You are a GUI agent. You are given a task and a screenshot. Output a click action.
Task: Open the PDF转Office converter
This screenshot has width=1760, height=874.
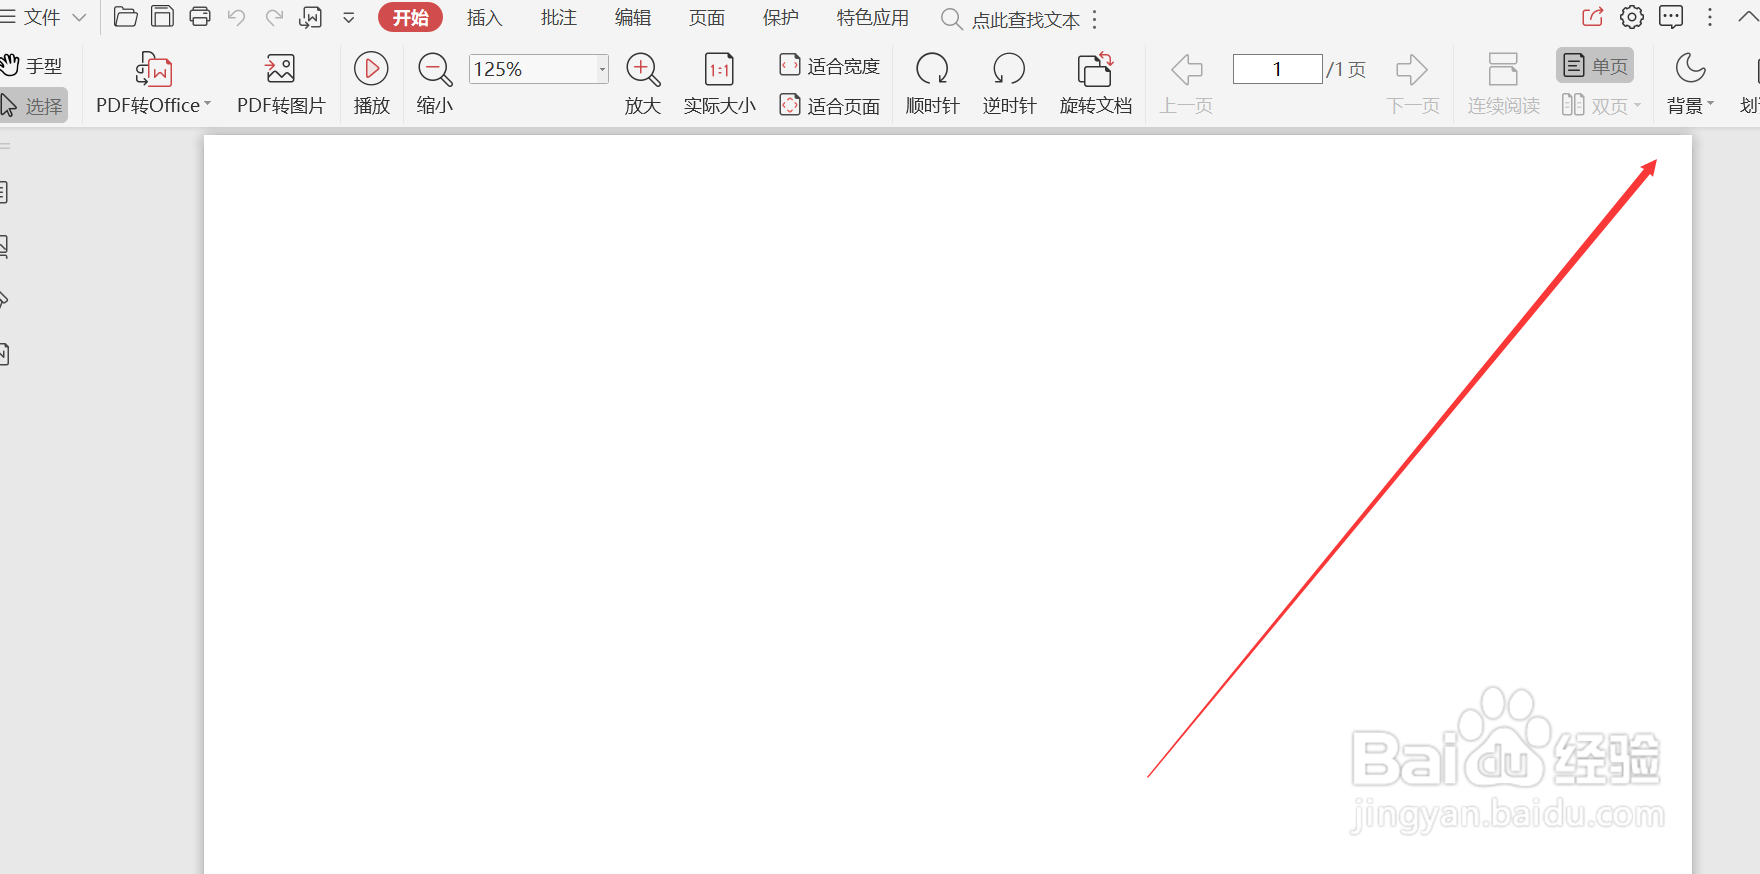pyautogui.click(x=153, y=85)
